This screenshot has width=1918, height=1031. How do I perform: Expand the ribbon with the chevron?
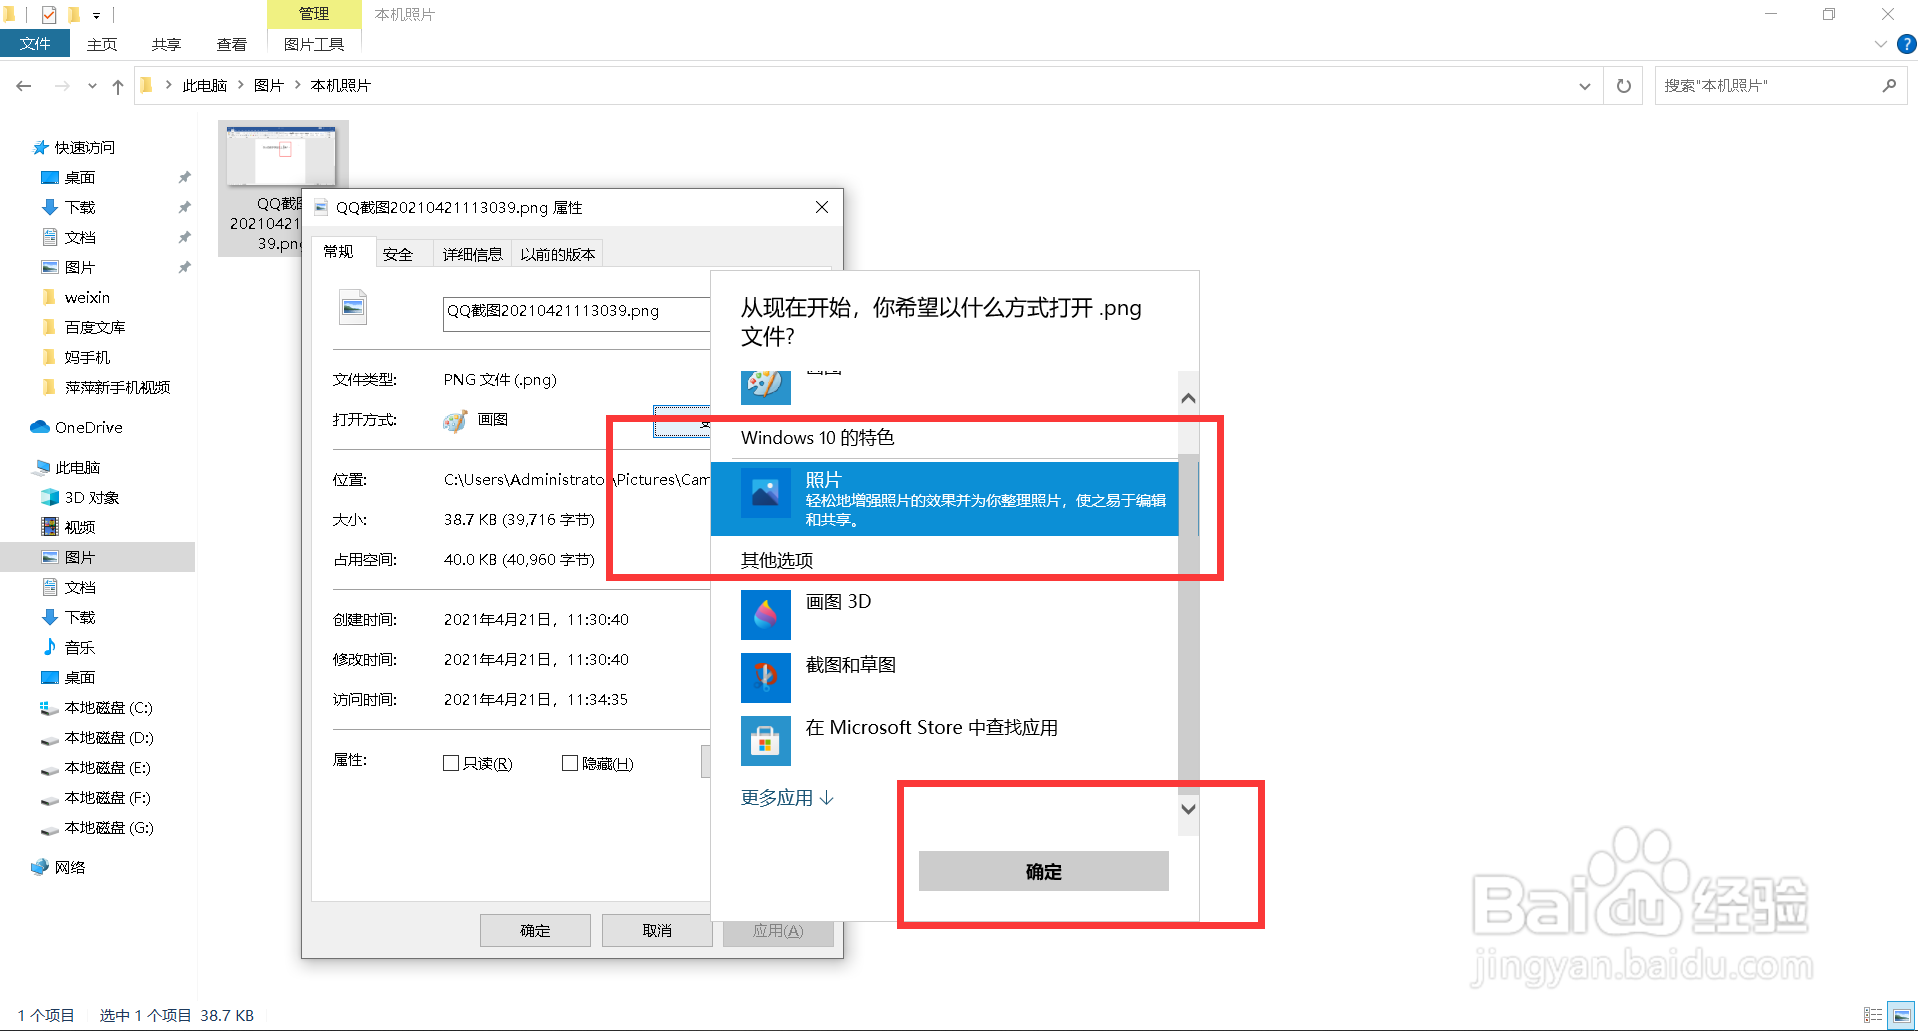[1880, 44]
